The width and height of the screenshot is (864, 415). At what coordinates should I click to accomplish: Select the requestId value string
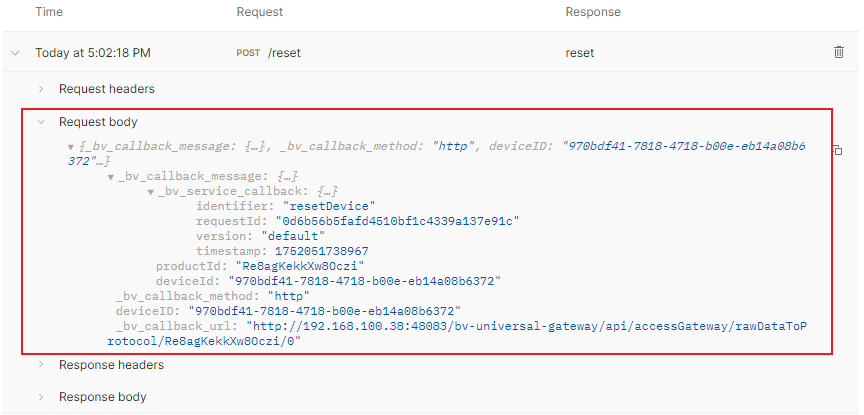click(398, 221)
